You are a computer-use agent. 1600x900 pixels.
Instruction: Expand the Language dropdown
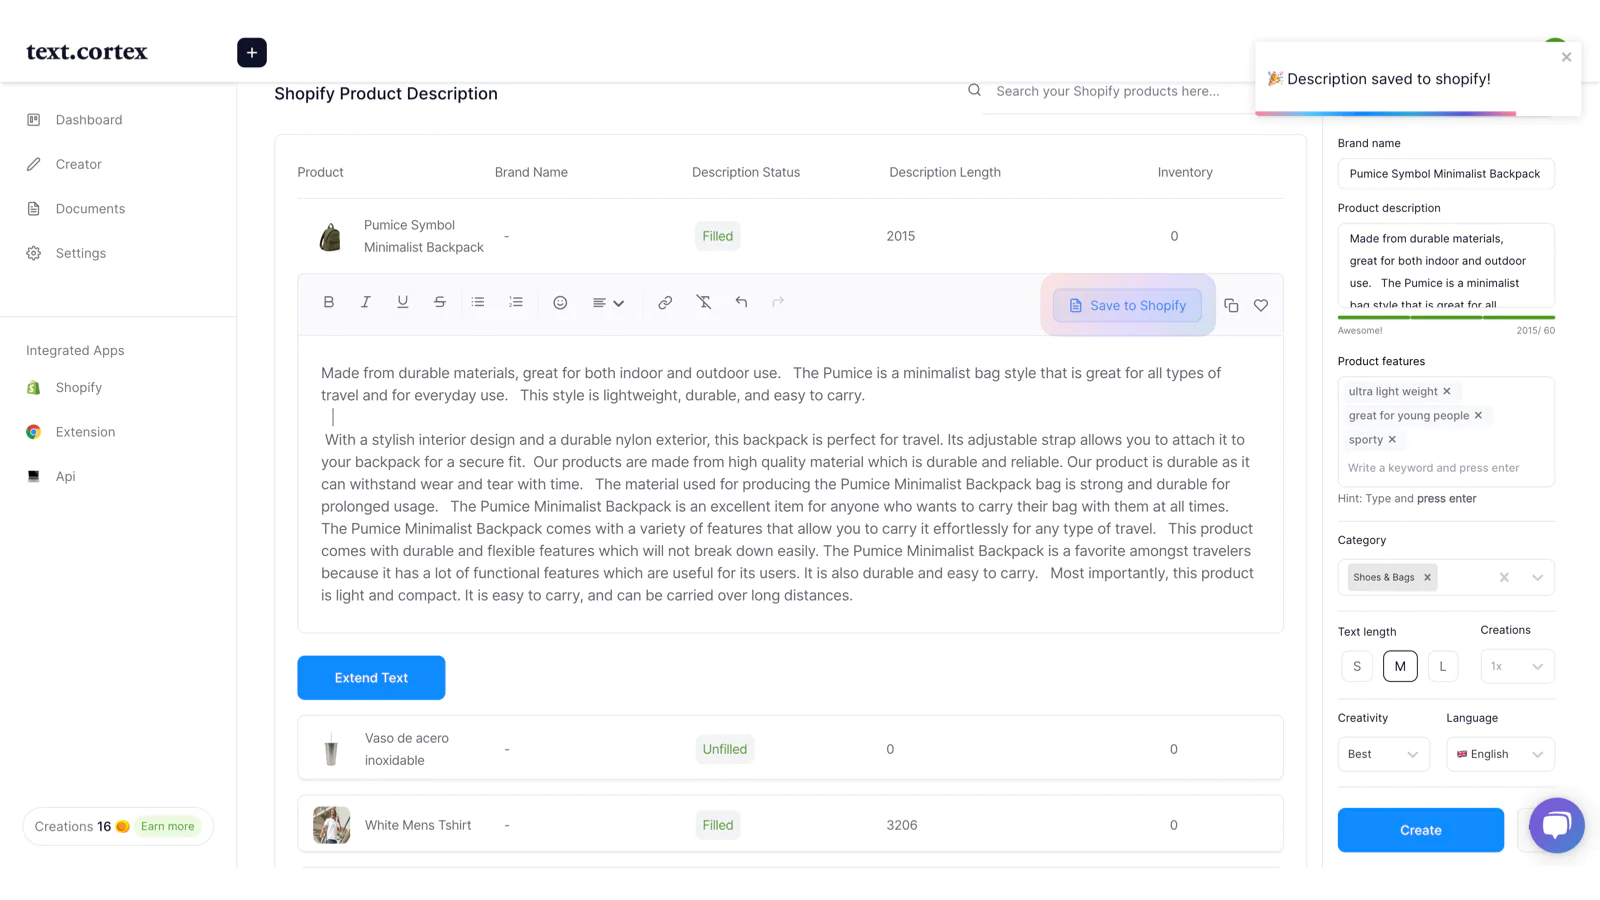[x=1500, y=754]
